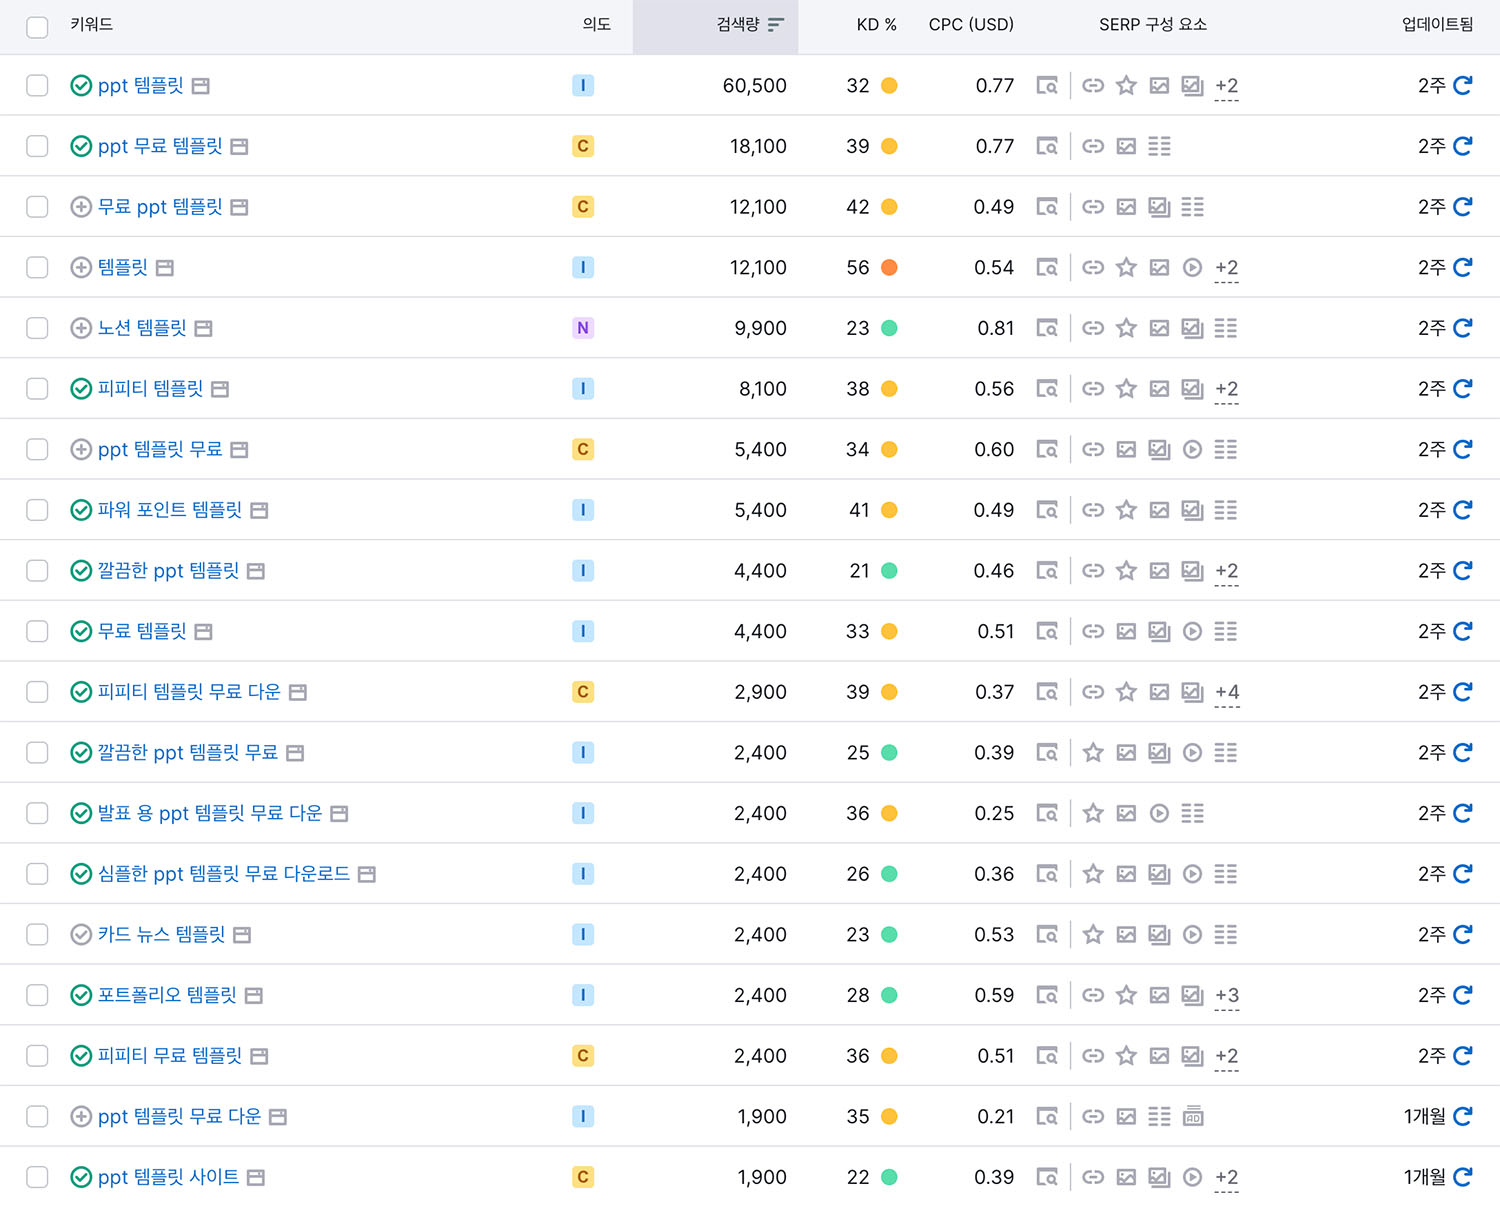Viewport: 1500px width, 1206px height.
Task: Open '발표 용 ppt 템플릿 무료 다운' link
Action: [210, 813]
